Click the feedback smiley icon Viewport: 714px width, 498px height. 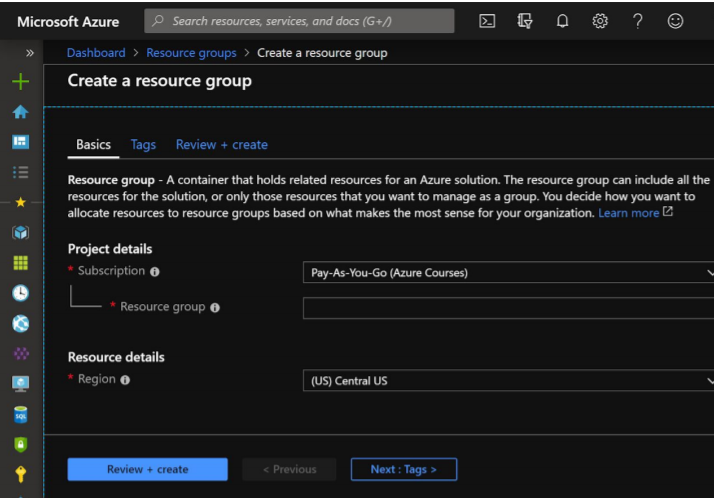point(676,21)
